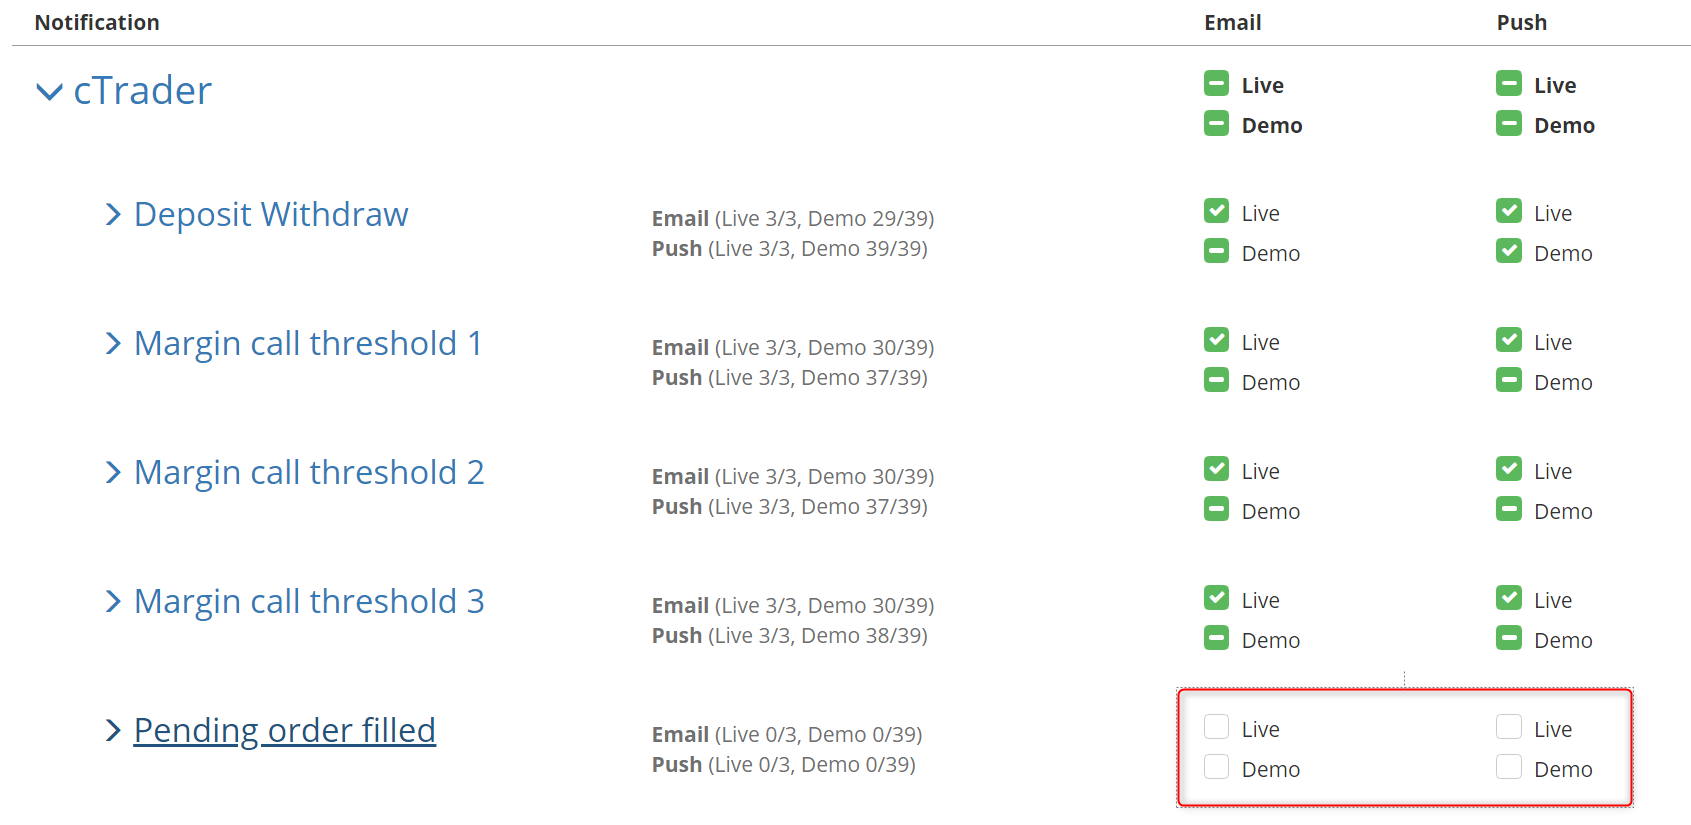Image resolution: width=1691 pixels, height=825 pixels.
Task: Enable Pending order filled Push Demo
Action: click(1509, 767)
